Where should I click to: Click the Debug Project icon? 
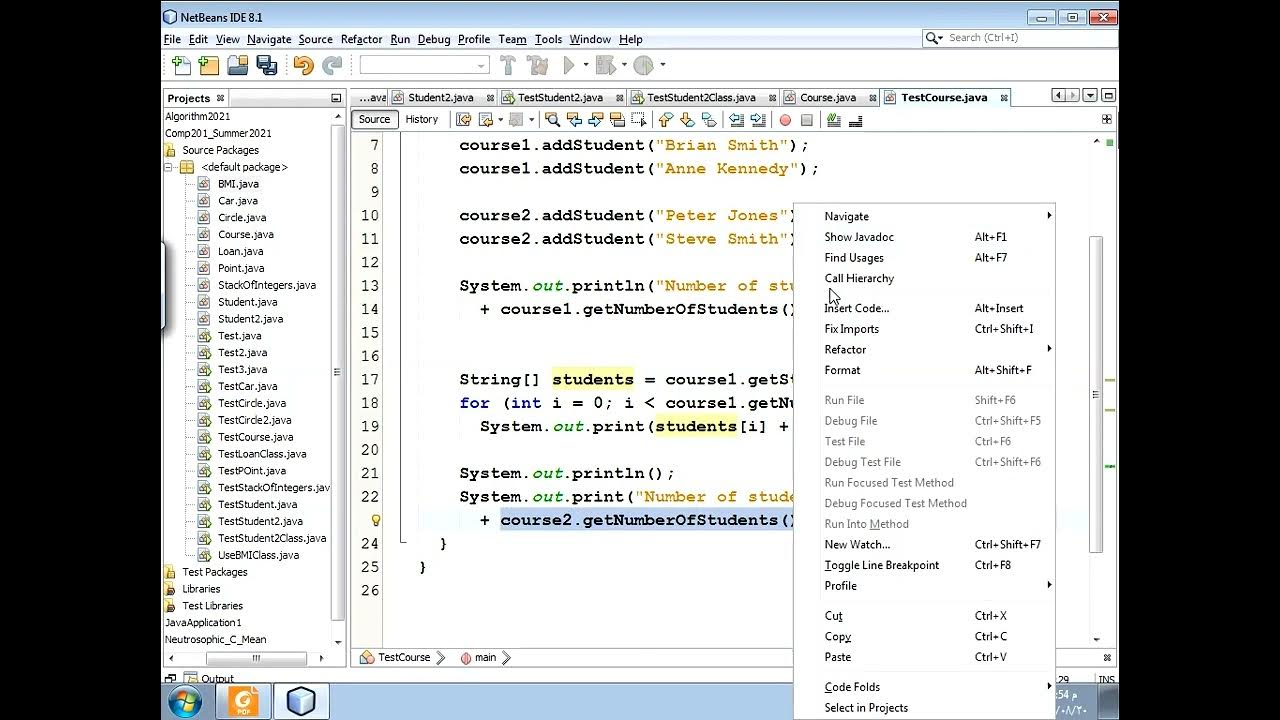click(604, 65)
